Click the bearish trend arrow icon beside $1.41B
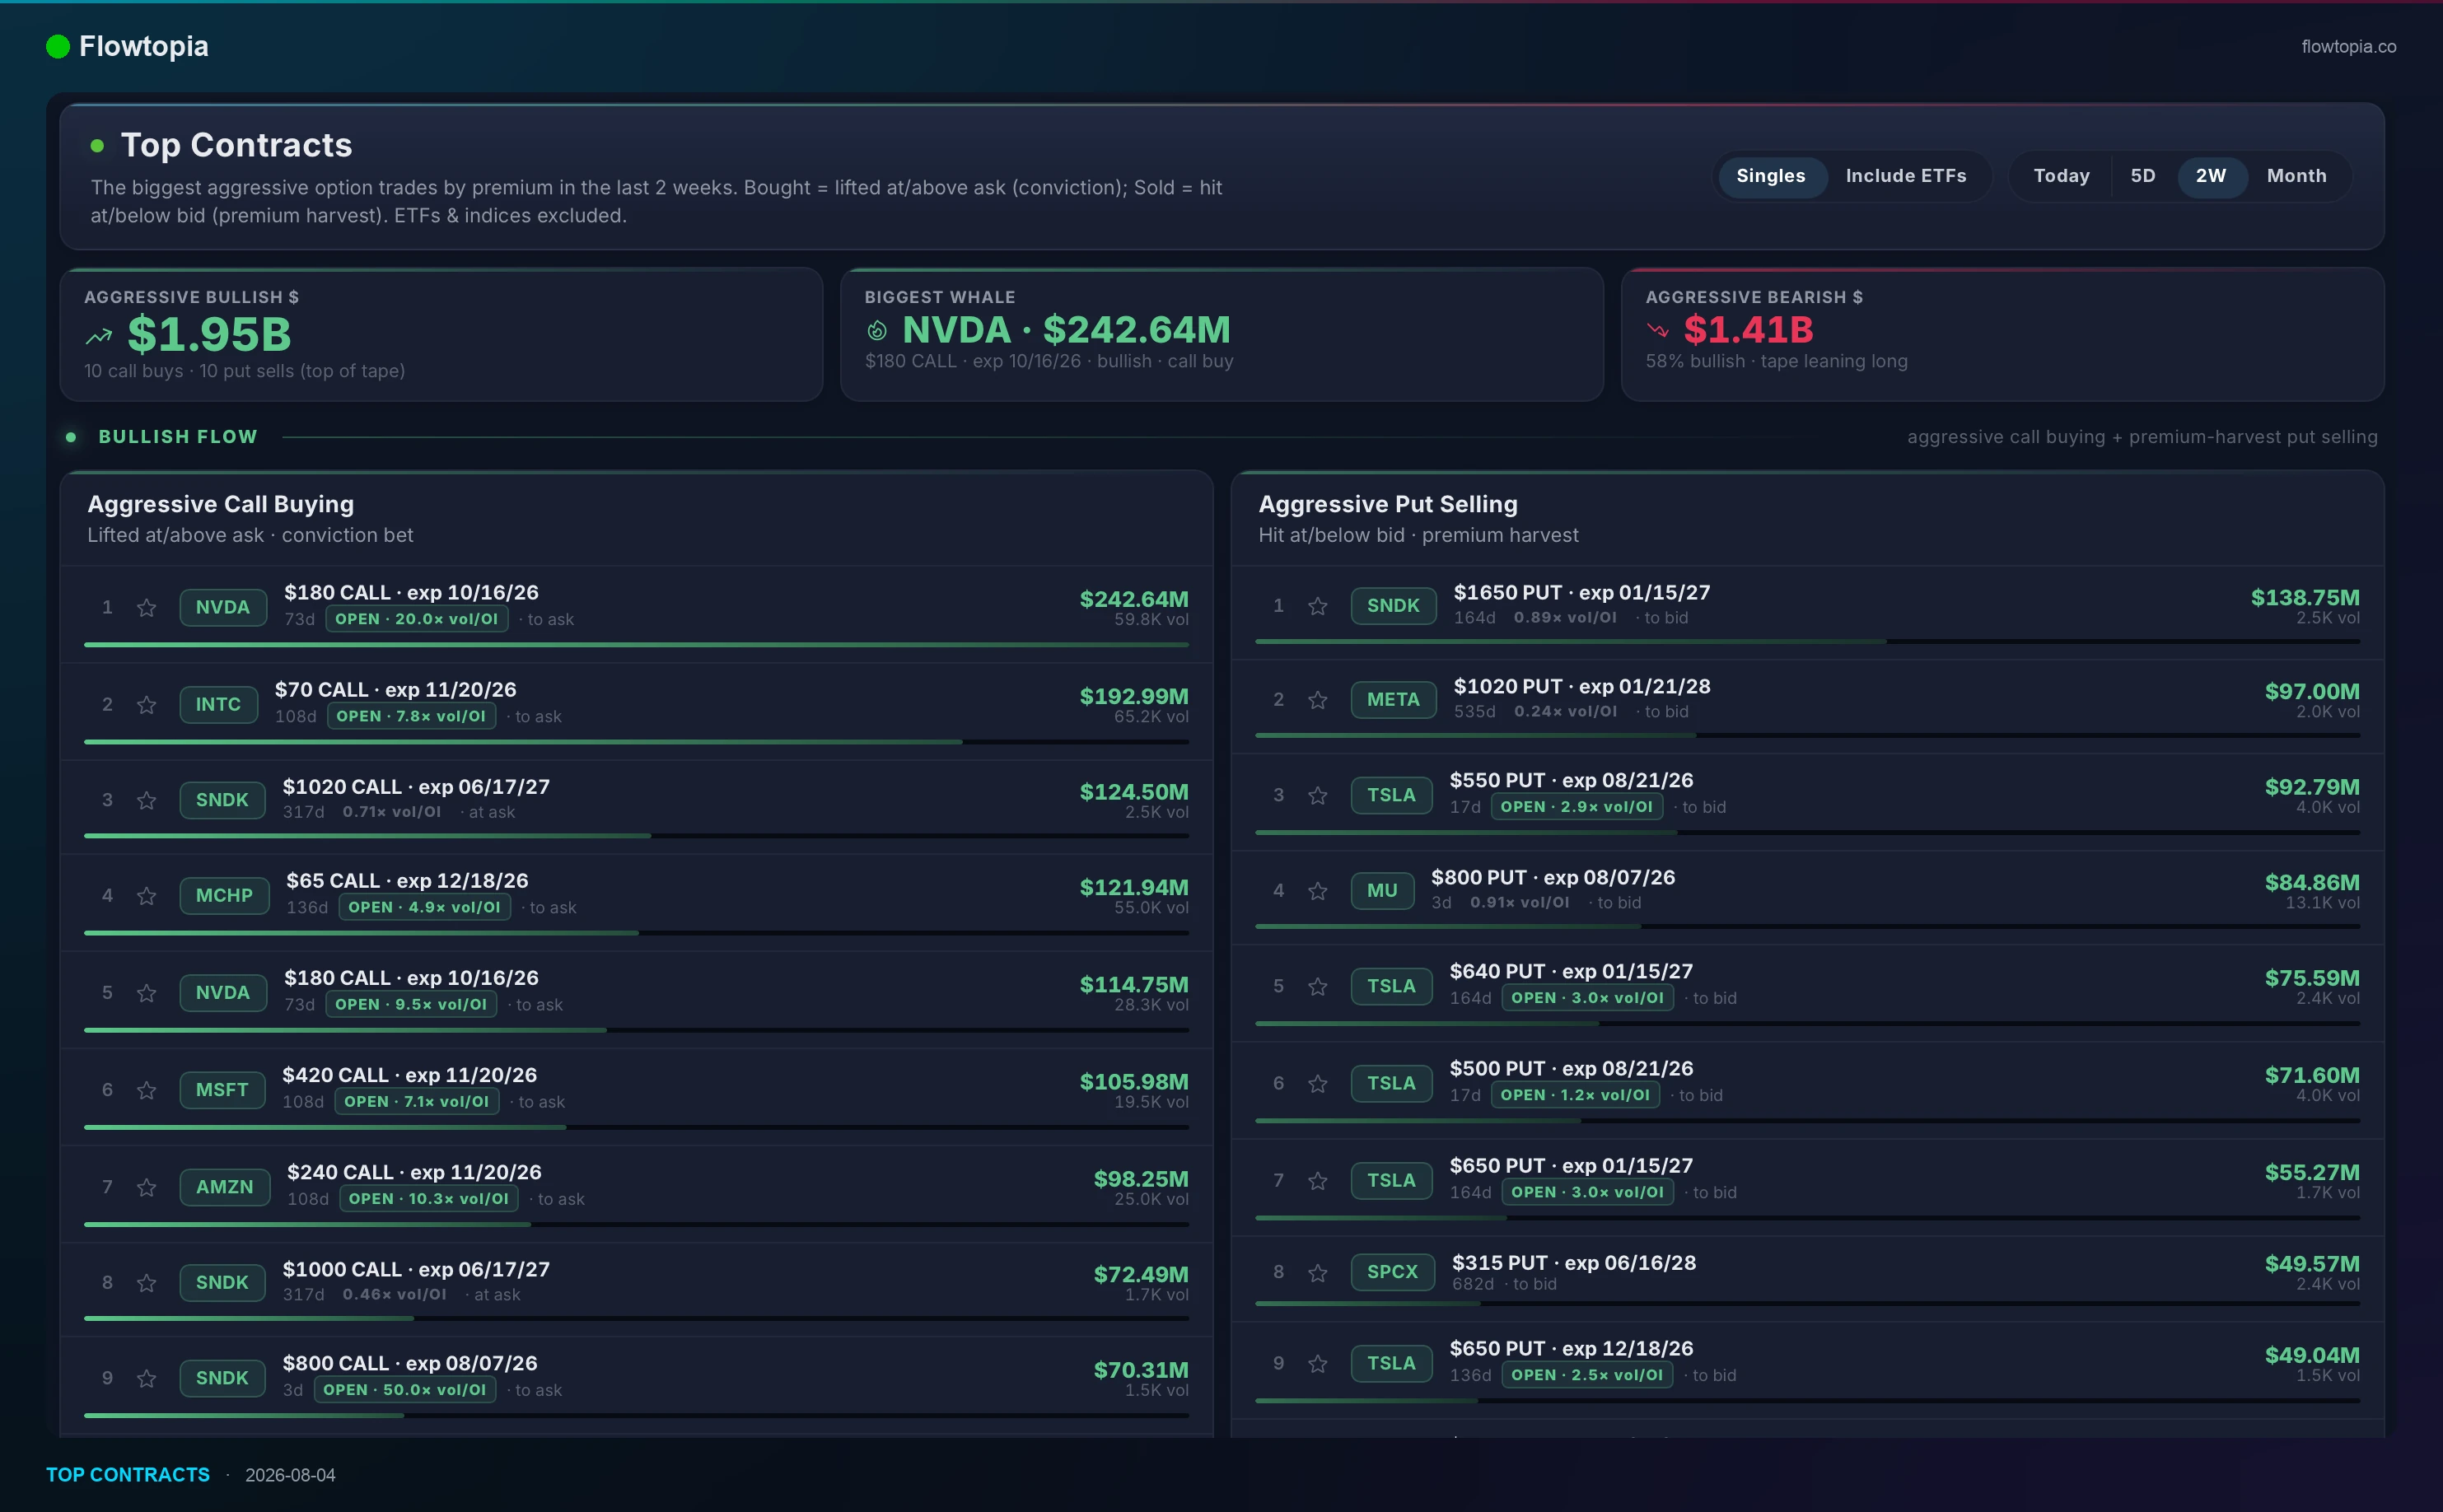This screenshot has width=2443, height=1512. (x=1658, y=330)
